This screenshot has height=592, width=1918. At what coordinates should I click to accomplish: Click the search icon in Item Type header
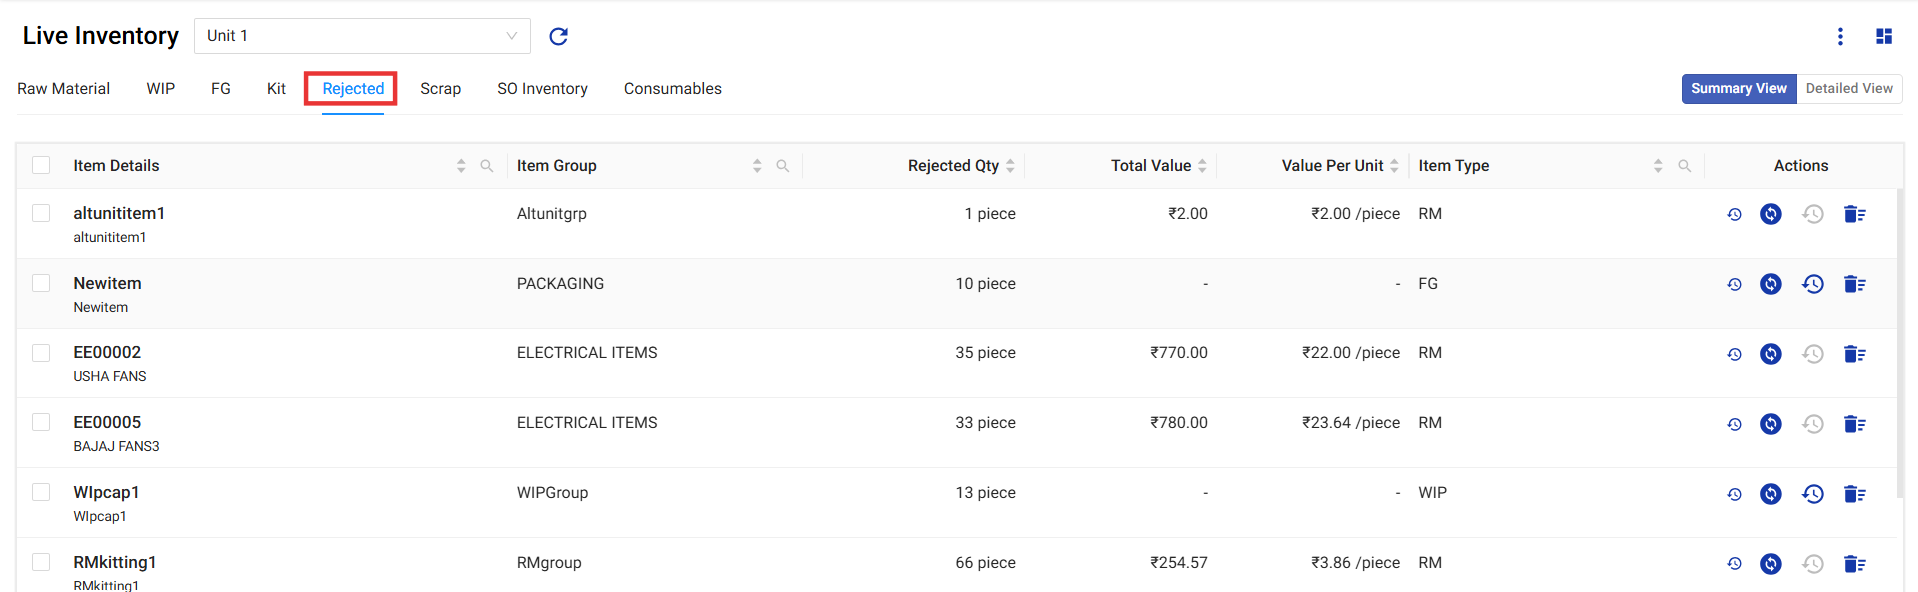1685,166
